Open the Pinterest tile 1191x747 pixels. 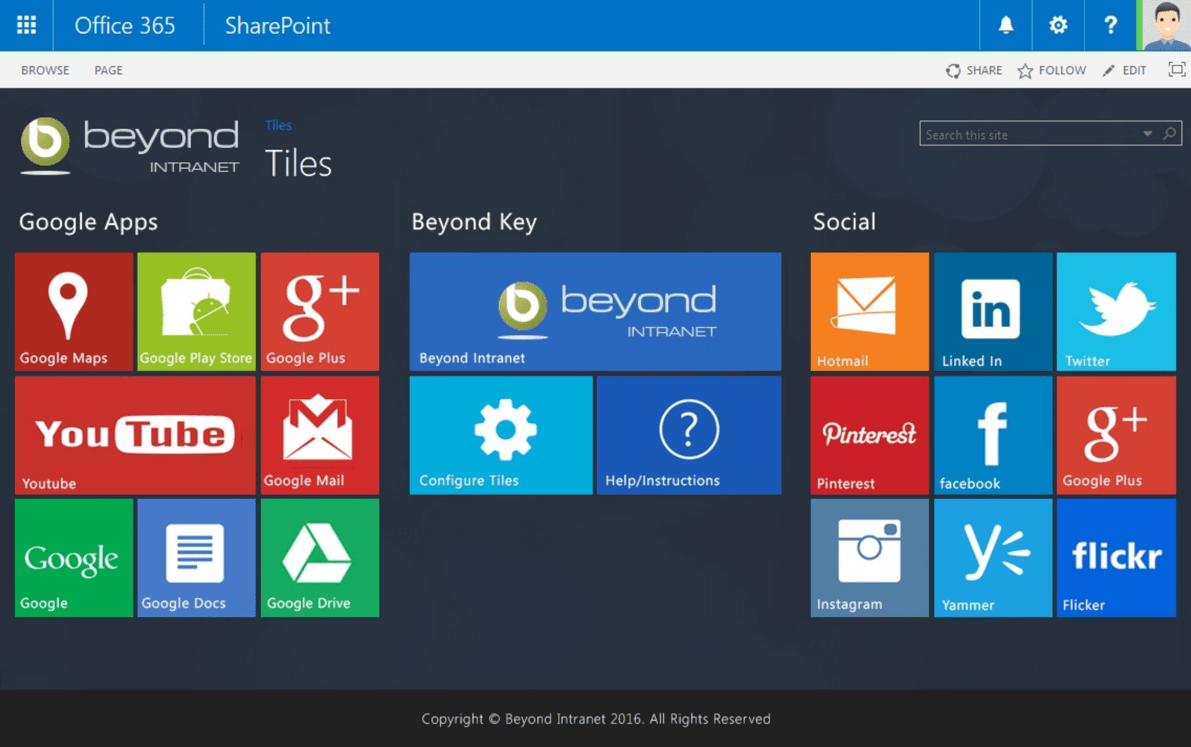point(870,435)
